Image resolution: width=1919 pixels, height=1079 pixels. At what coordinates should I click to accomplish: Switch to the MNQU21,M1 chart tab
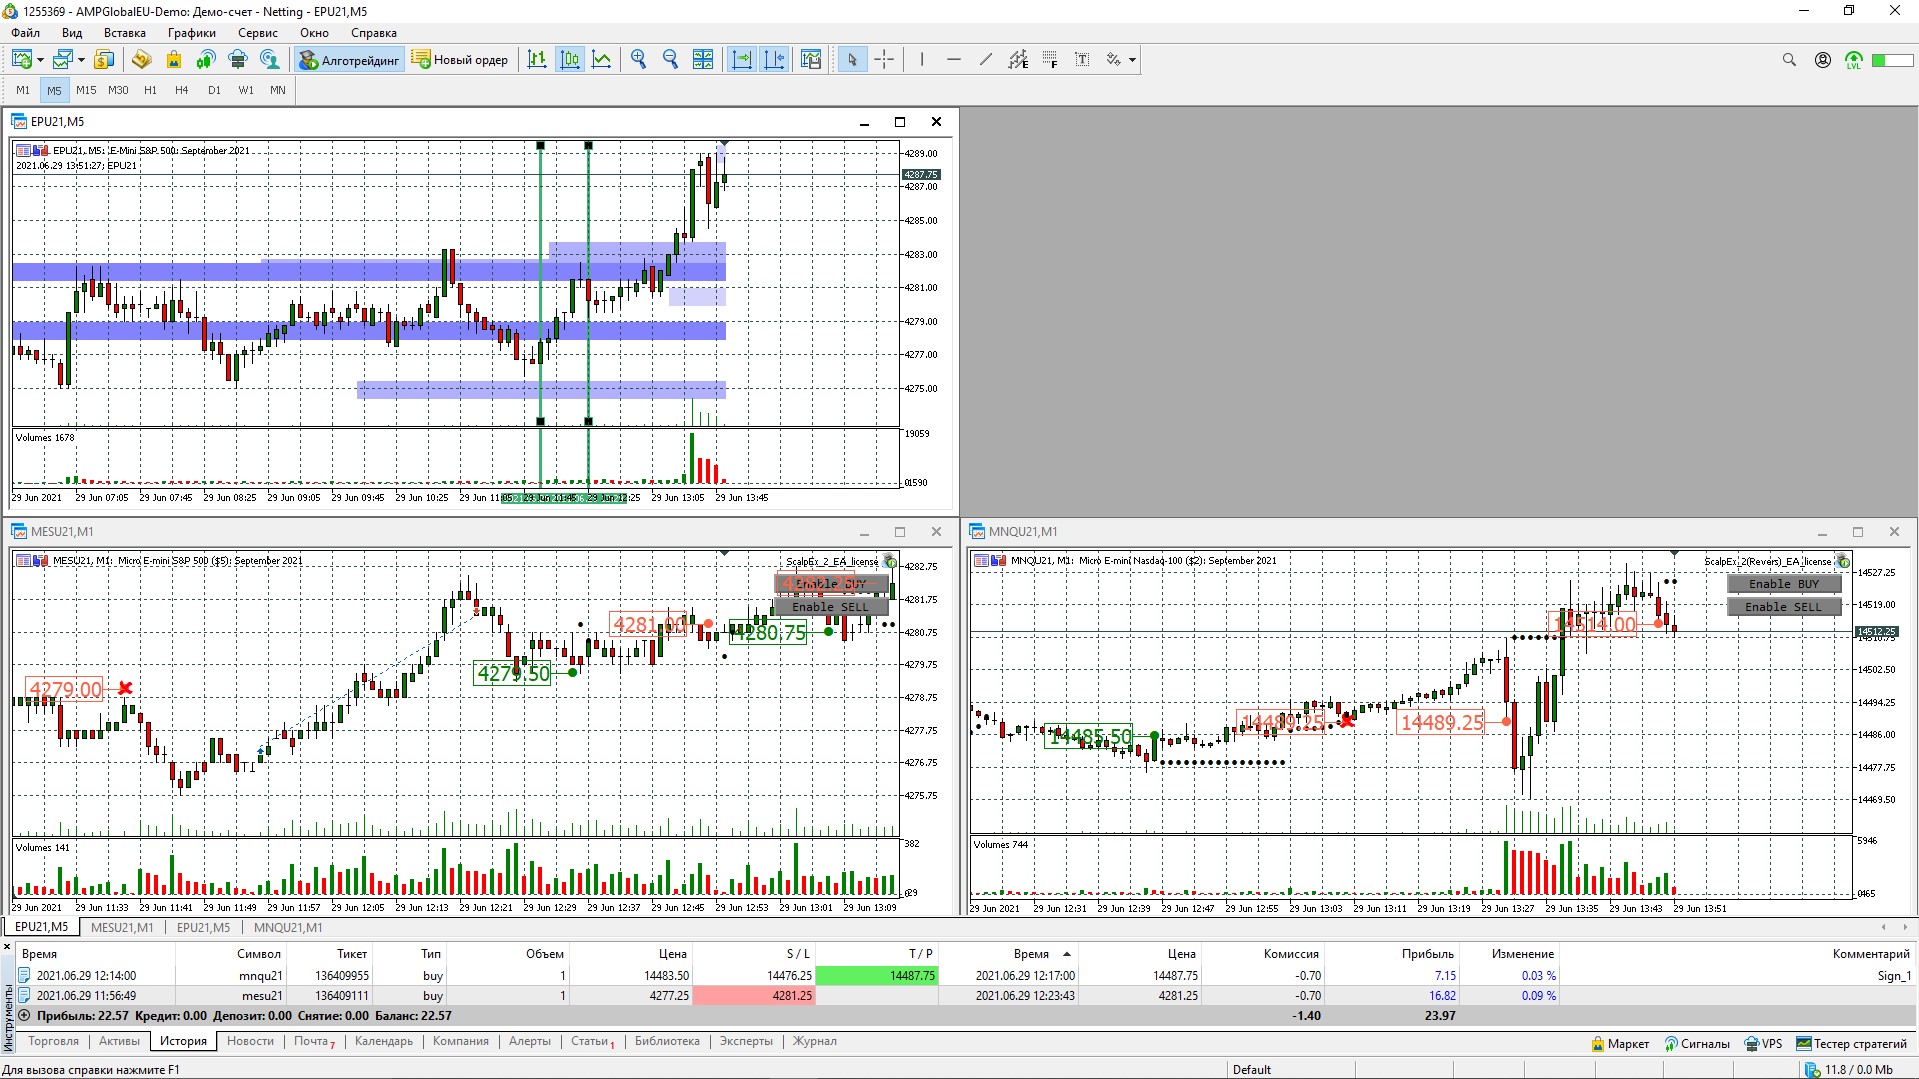[x=288, y=927]
